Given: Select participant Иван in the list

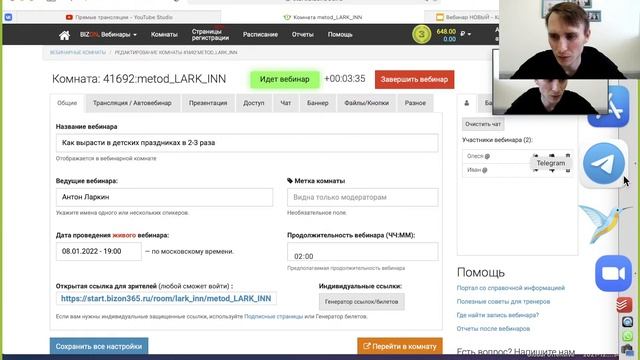Looking at the screenshot, I should pyautogui.click(x=517, y=170).
